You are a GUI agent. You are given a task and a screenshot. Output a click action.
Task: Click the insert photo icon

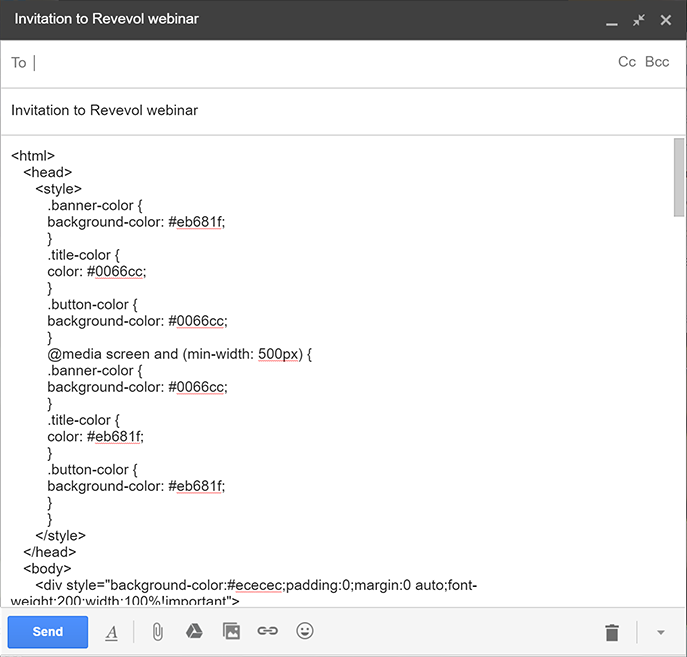(231, 631)
